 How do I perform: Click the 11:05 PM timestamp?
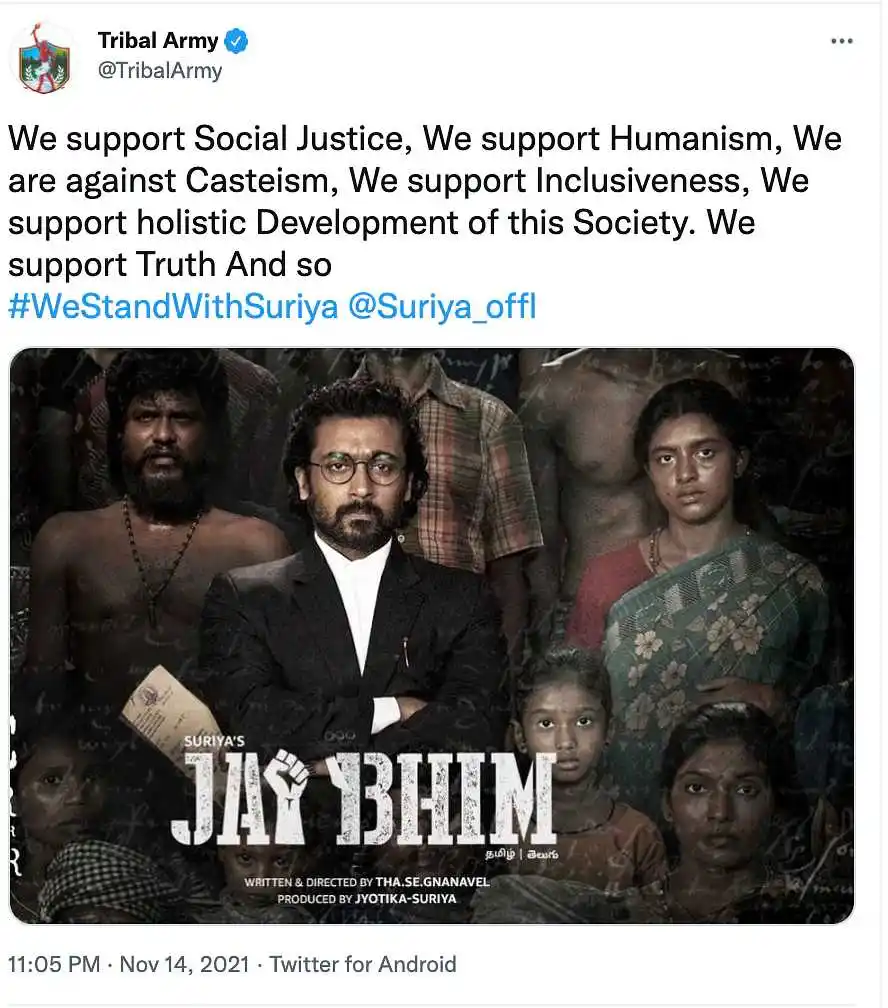click(54, 964)
